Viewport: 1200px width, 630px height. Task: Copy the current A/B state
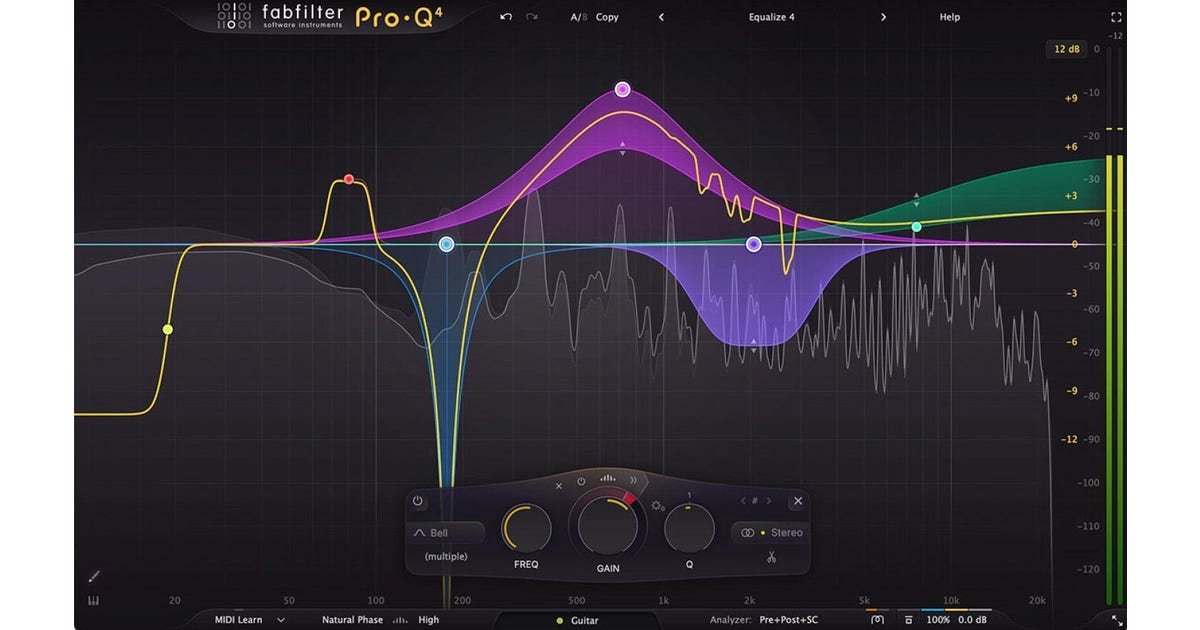(607, 17)
